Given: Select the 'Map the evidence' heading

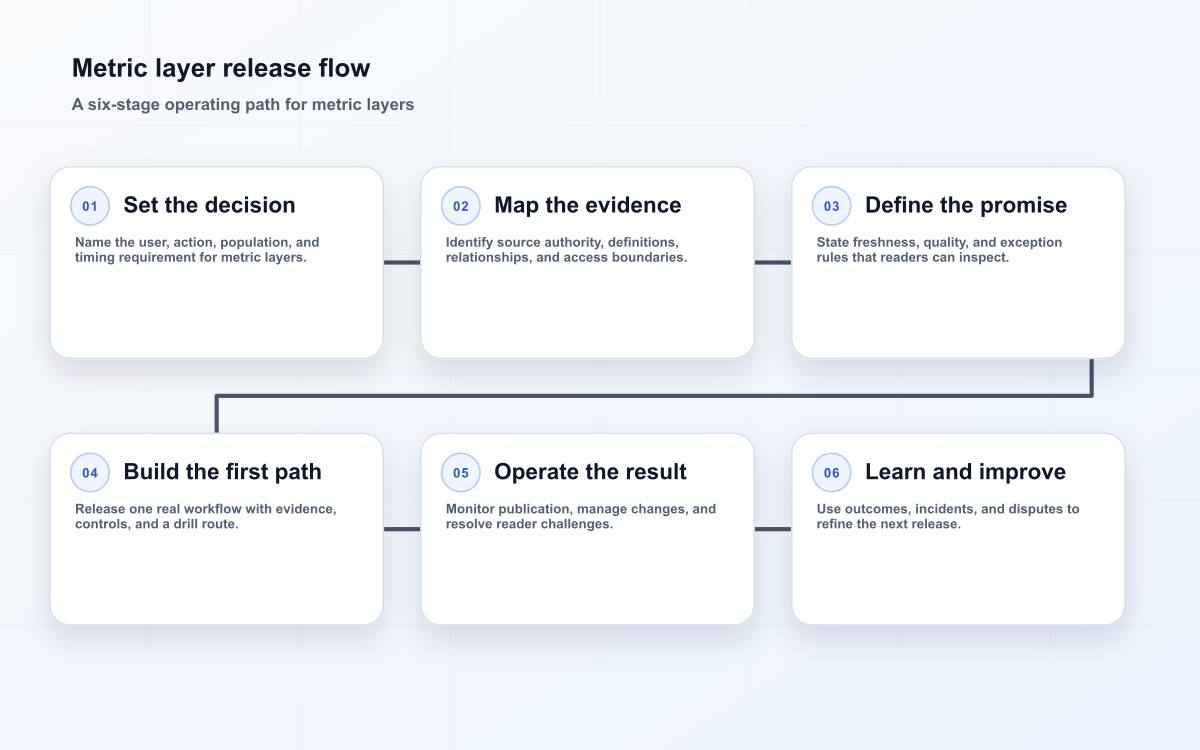Looking at the screenshot, I should (x=587, y=205).
